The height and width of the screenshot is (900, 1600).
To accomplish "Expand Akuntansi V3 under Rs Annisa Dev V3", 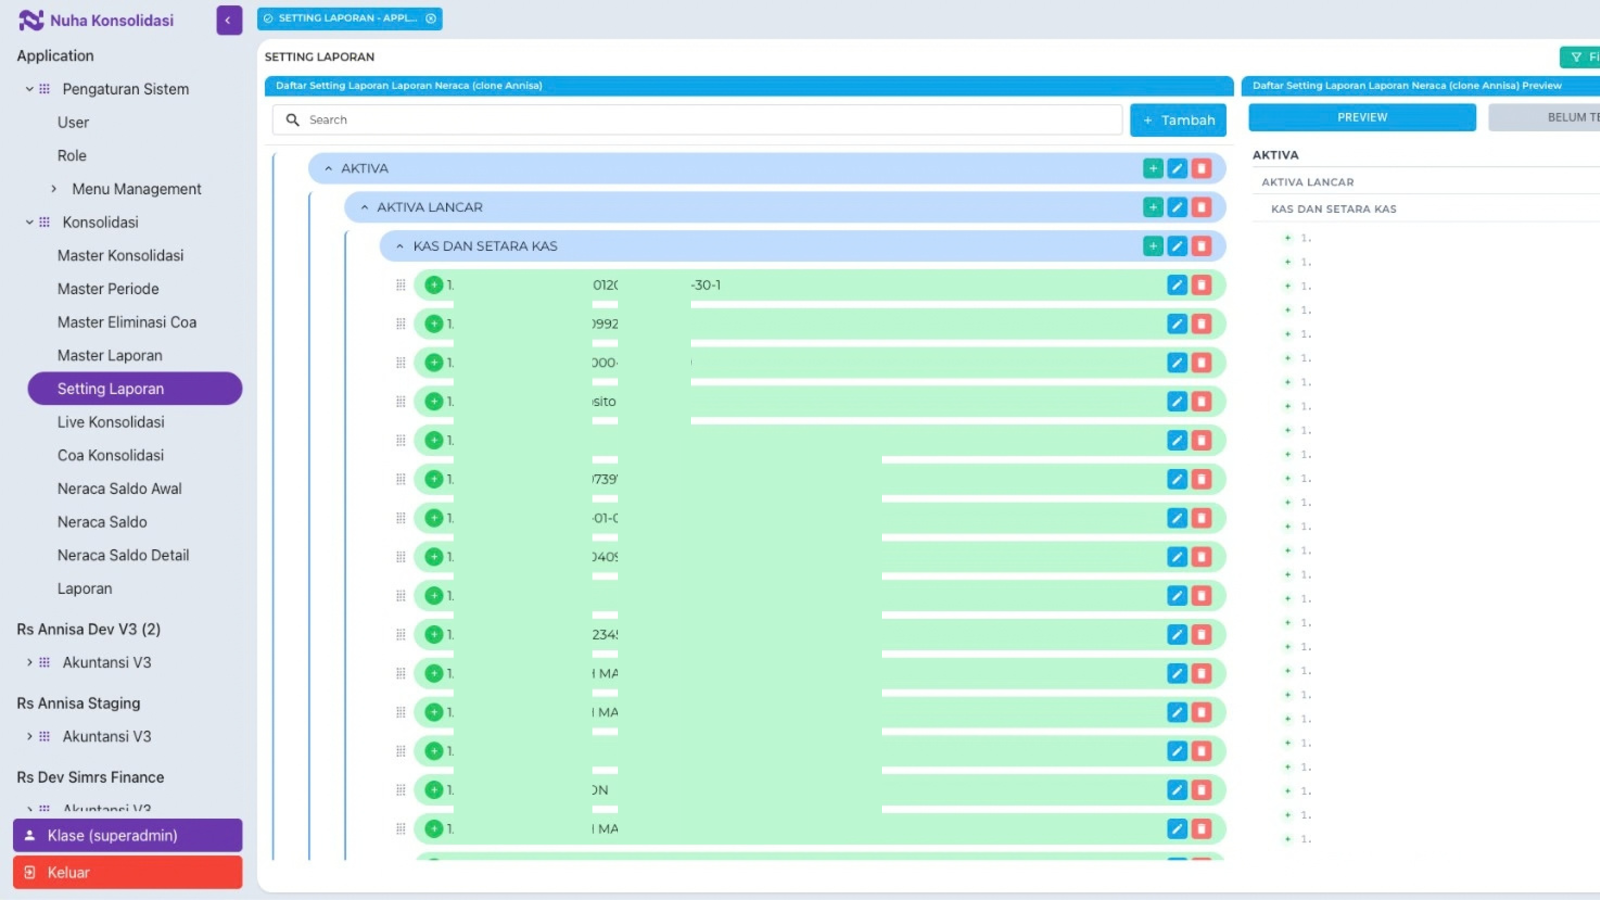I will [30, 662].
